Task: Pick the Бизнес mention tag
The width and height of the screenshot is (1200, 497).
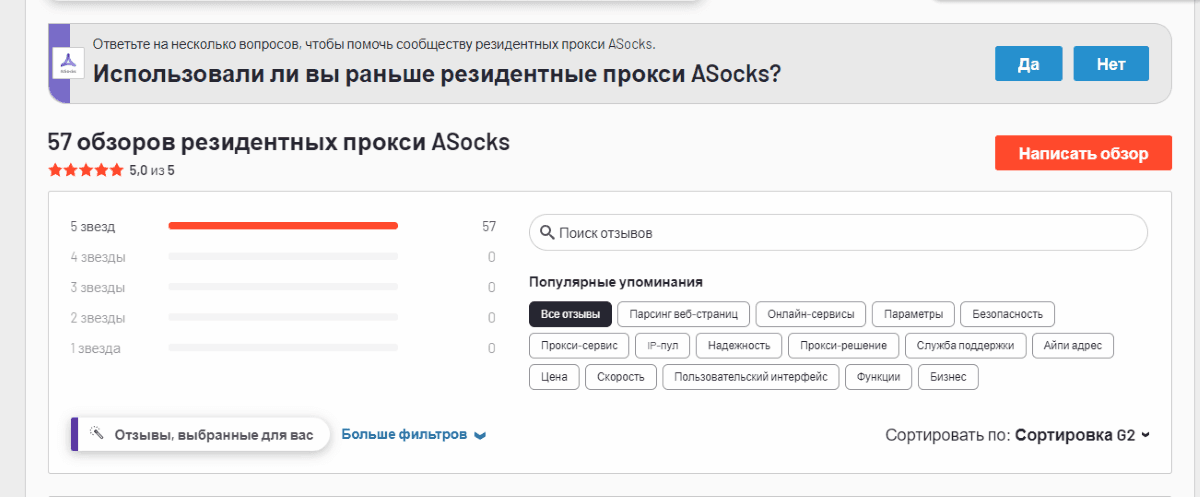Action: (x=948, y=377)
